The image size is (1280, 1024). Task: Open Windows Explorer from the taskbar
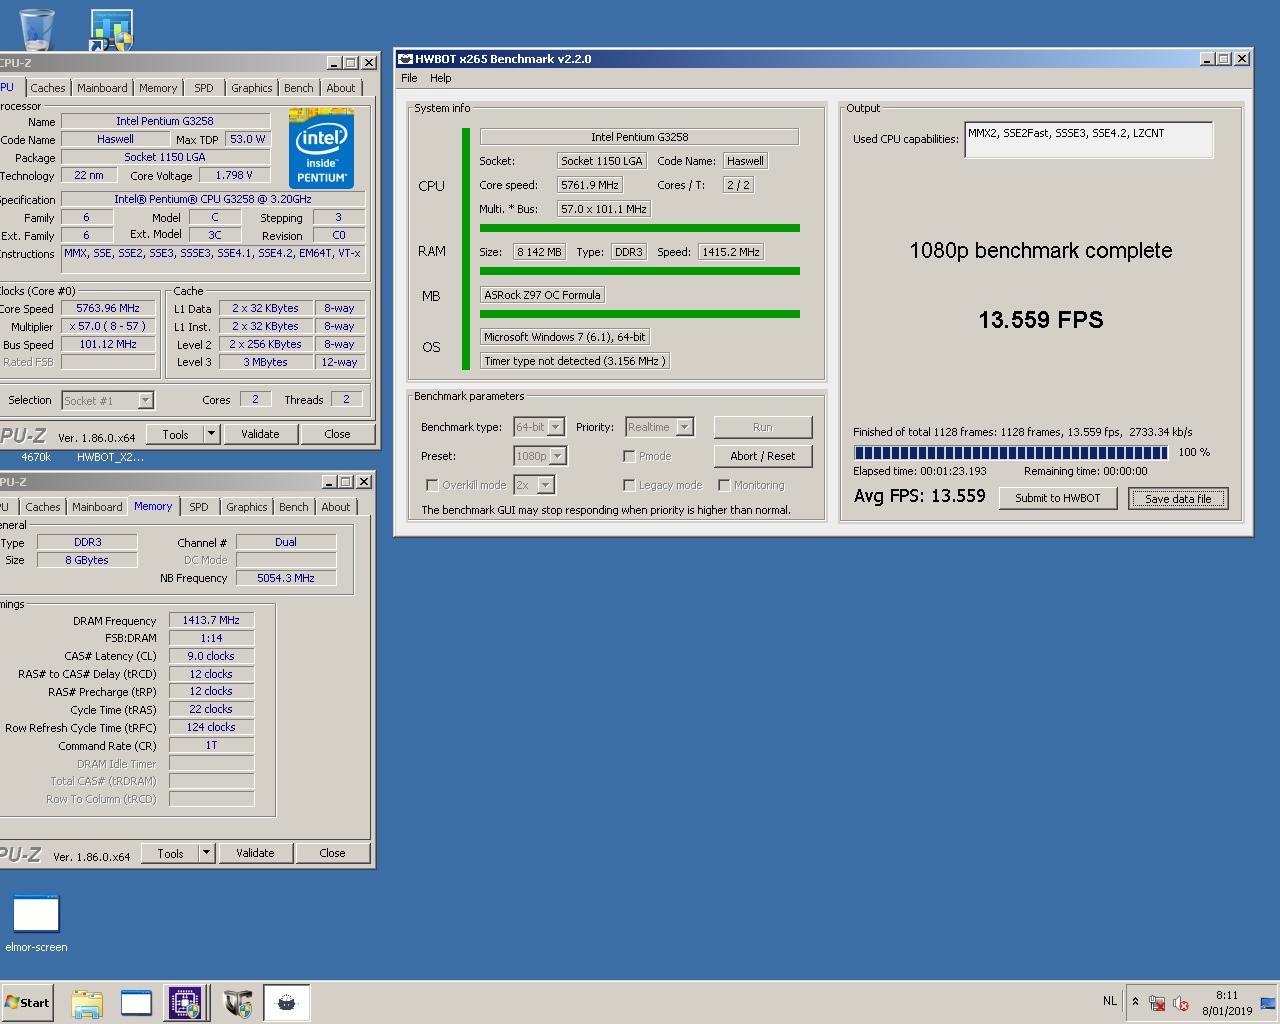tap(87, 1003)
